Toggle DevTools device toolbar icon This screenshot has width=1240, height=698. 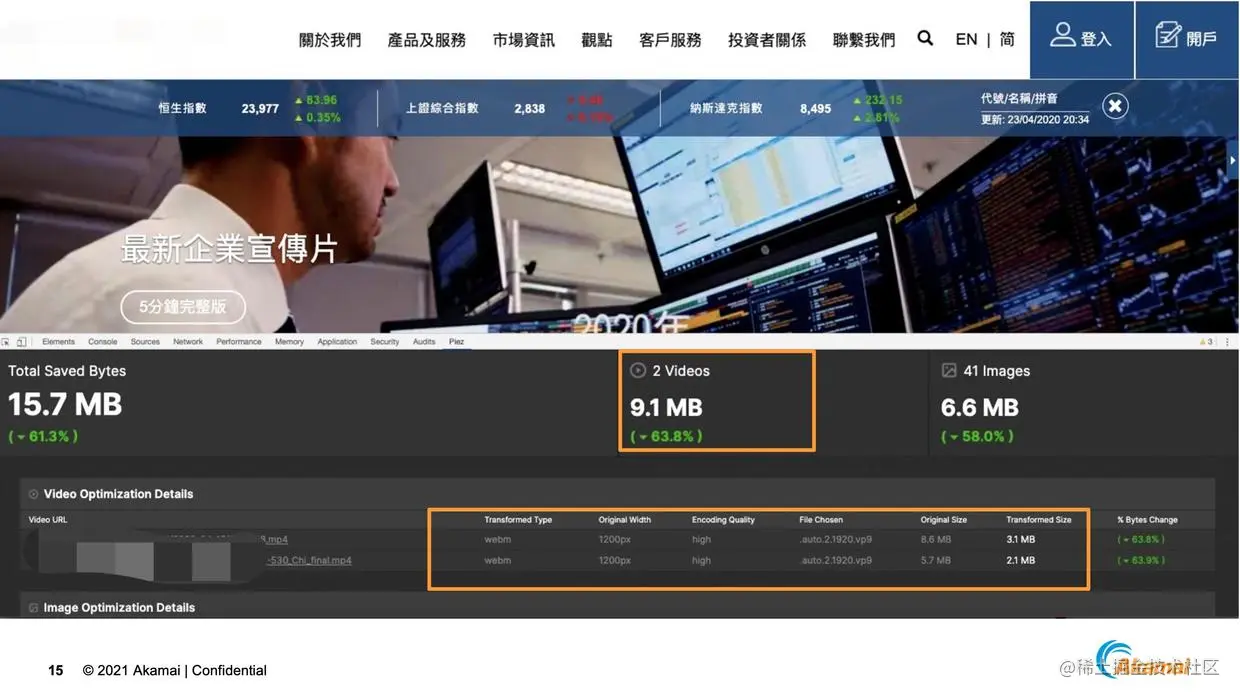pos(22,342)
